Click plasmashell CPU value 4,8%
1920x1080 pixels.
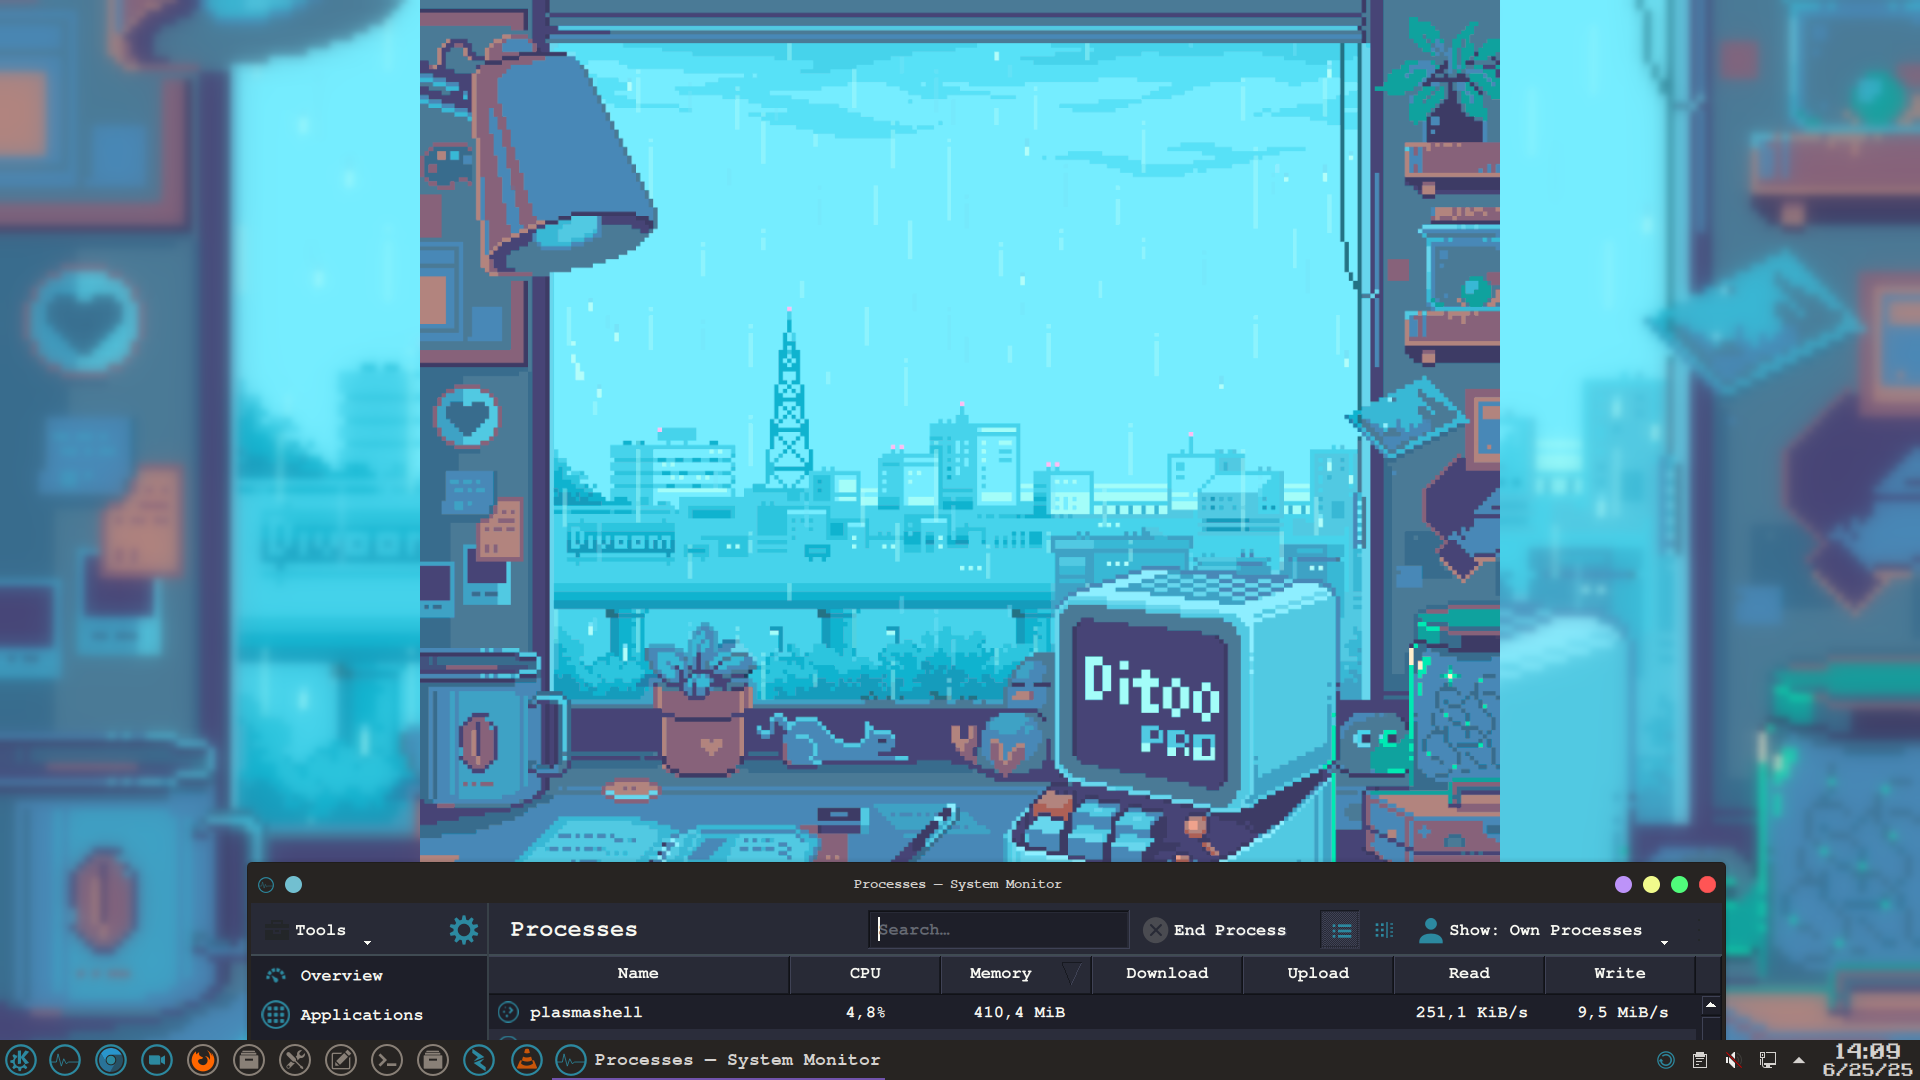pos(866,1013)
